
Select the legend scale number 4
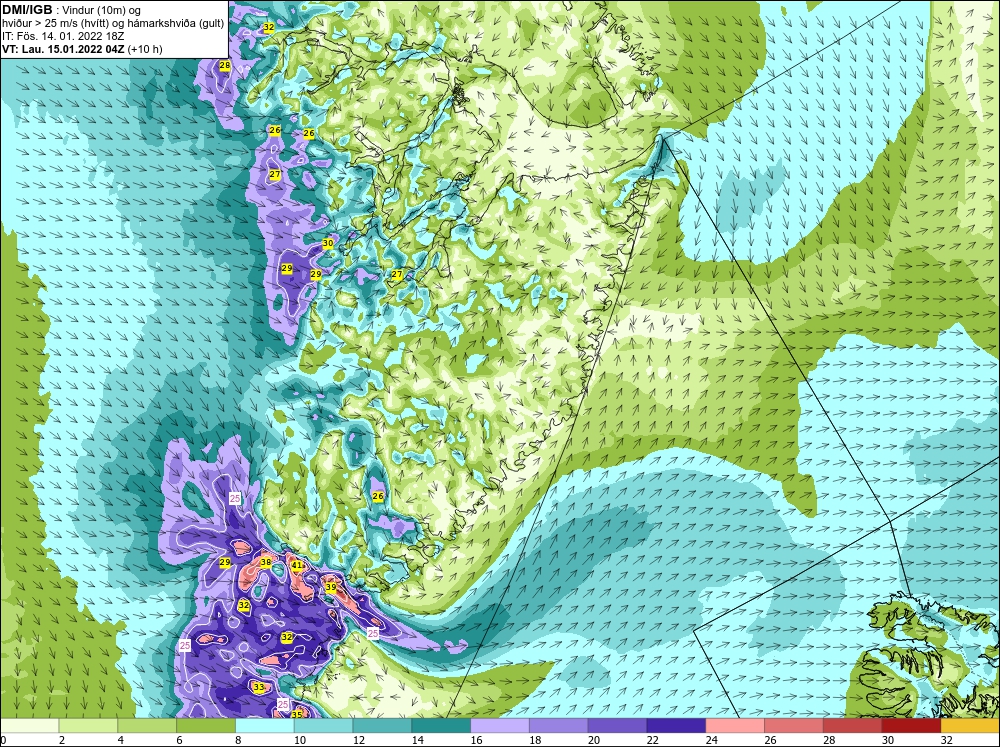tap(121, 740)
